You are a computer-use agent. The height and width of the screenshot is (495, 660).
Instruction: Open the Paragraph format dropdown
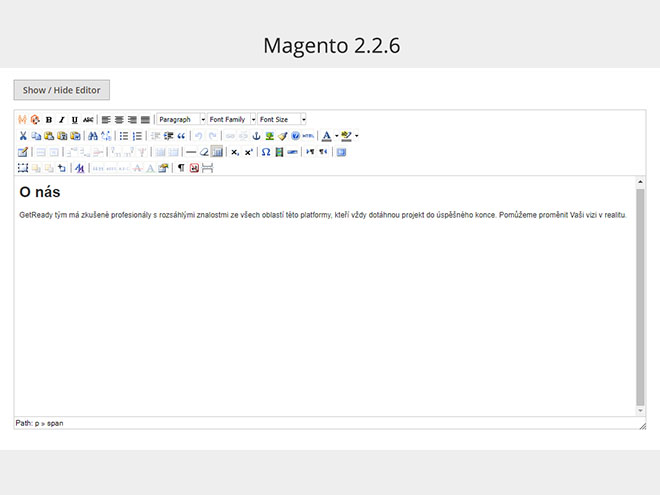pos(181,120)
